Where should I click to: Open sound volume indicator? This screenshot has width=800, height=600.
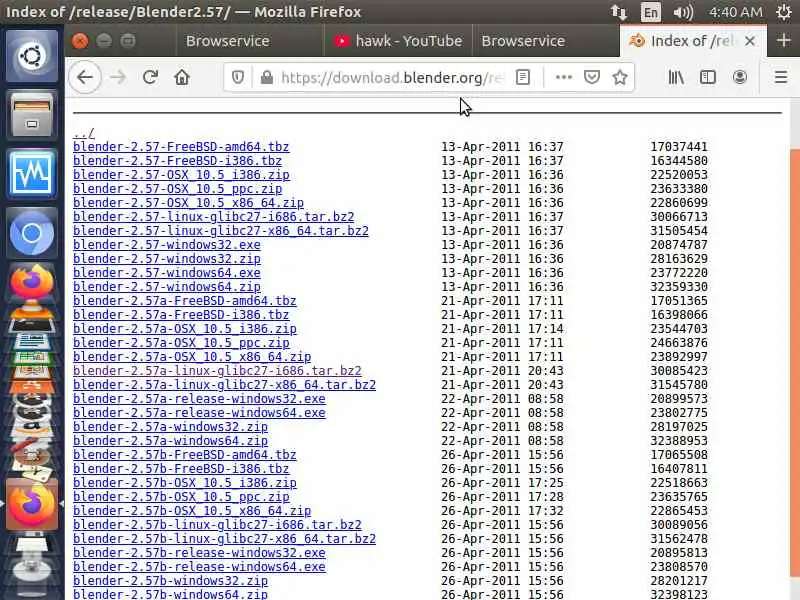coord(683,12)
